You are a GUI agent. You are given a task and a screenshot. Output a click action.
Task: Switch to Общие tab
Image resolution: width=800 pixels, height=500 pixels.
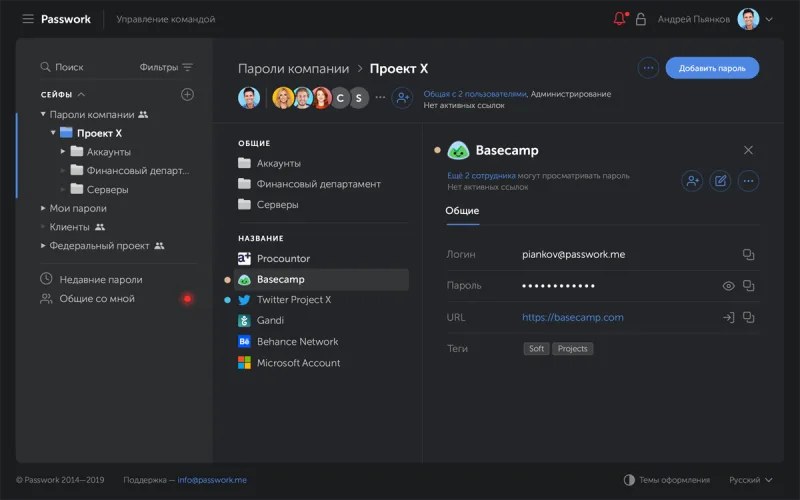click(x=462, y=211)
